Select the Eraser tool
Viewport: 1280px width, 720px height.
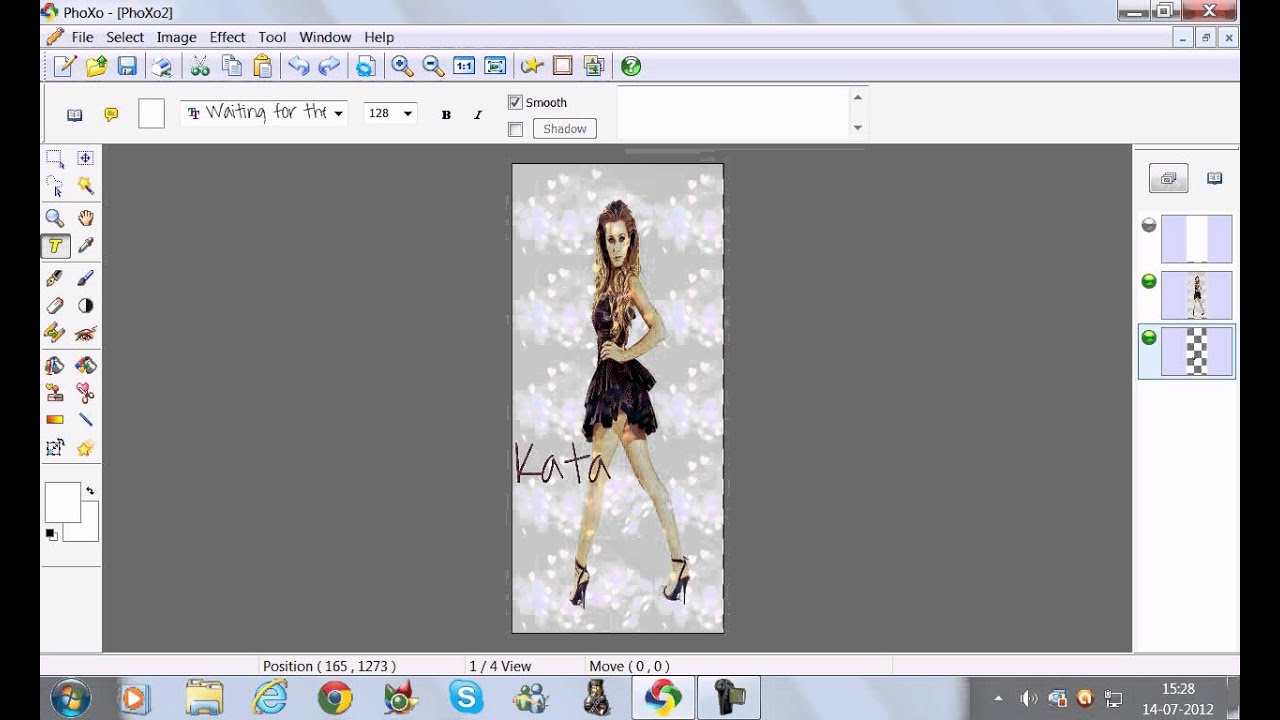coord(55,306)
